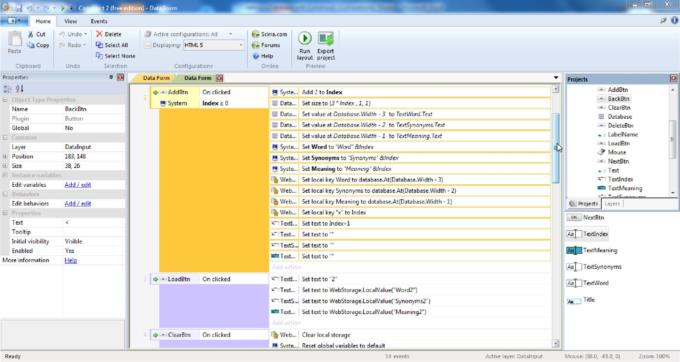
Task: Click the Paste clipboard icon
Action: pos(15,39)
